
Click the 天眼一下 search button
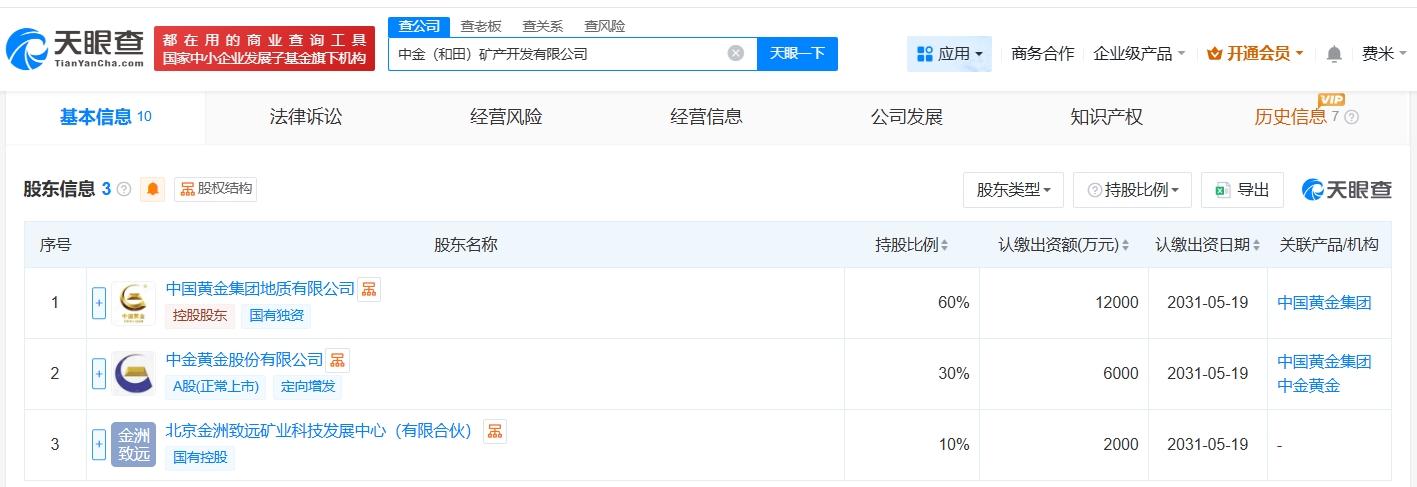click(x=797, y=54)
